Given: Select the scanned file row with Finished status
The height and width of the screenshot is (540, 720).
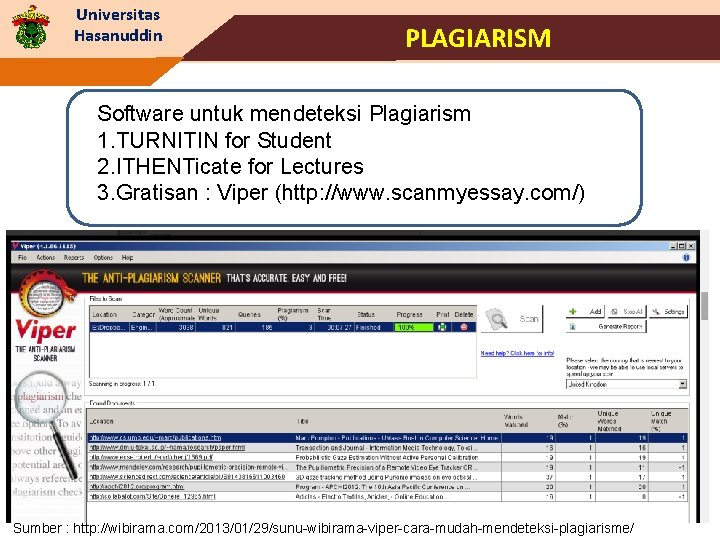Looking at the screenshot, I should [282, 327].
